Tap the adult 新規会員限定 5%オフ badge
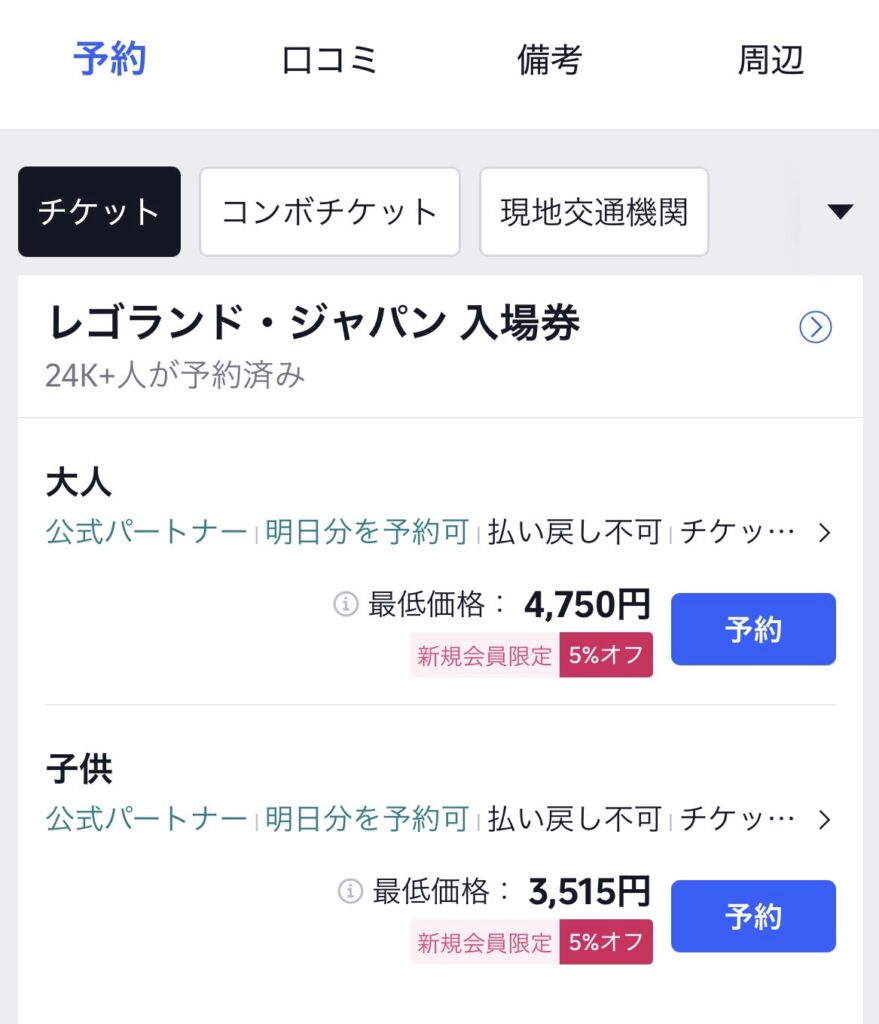879x1024 pixels. tap(531, 656)
